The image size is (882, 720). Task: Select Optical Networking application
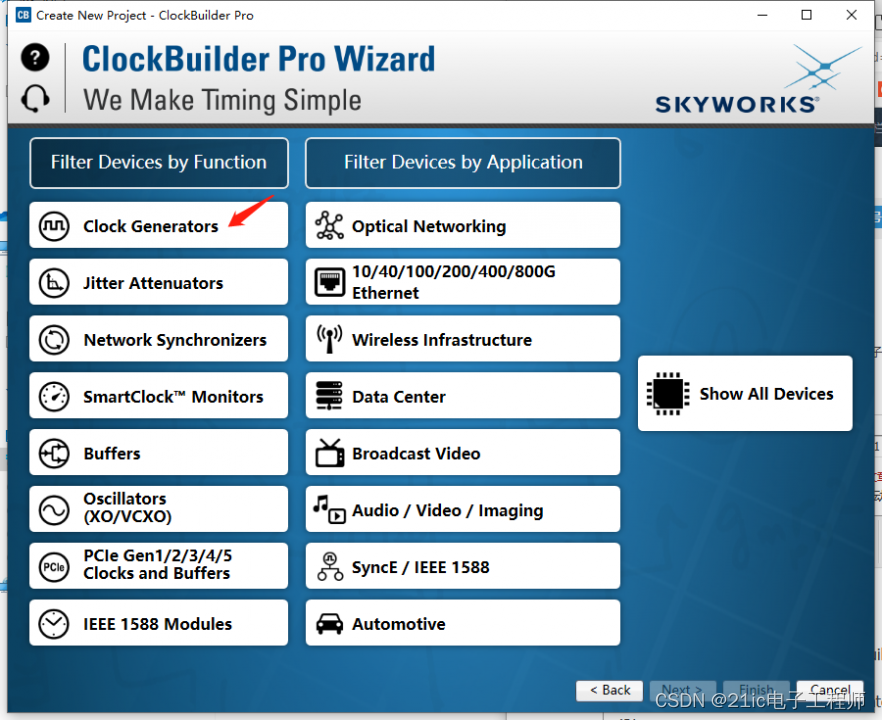pyautogui.click(x=463, y=226)
